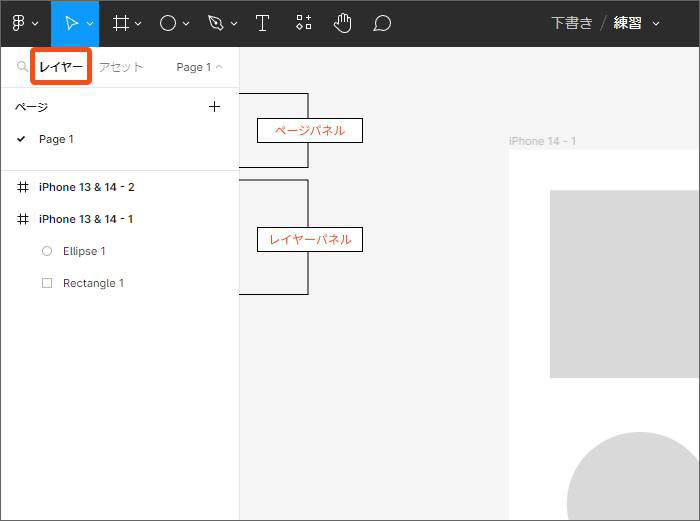Select the iPhone 13 & 14 - 2 frame layer

86,187
